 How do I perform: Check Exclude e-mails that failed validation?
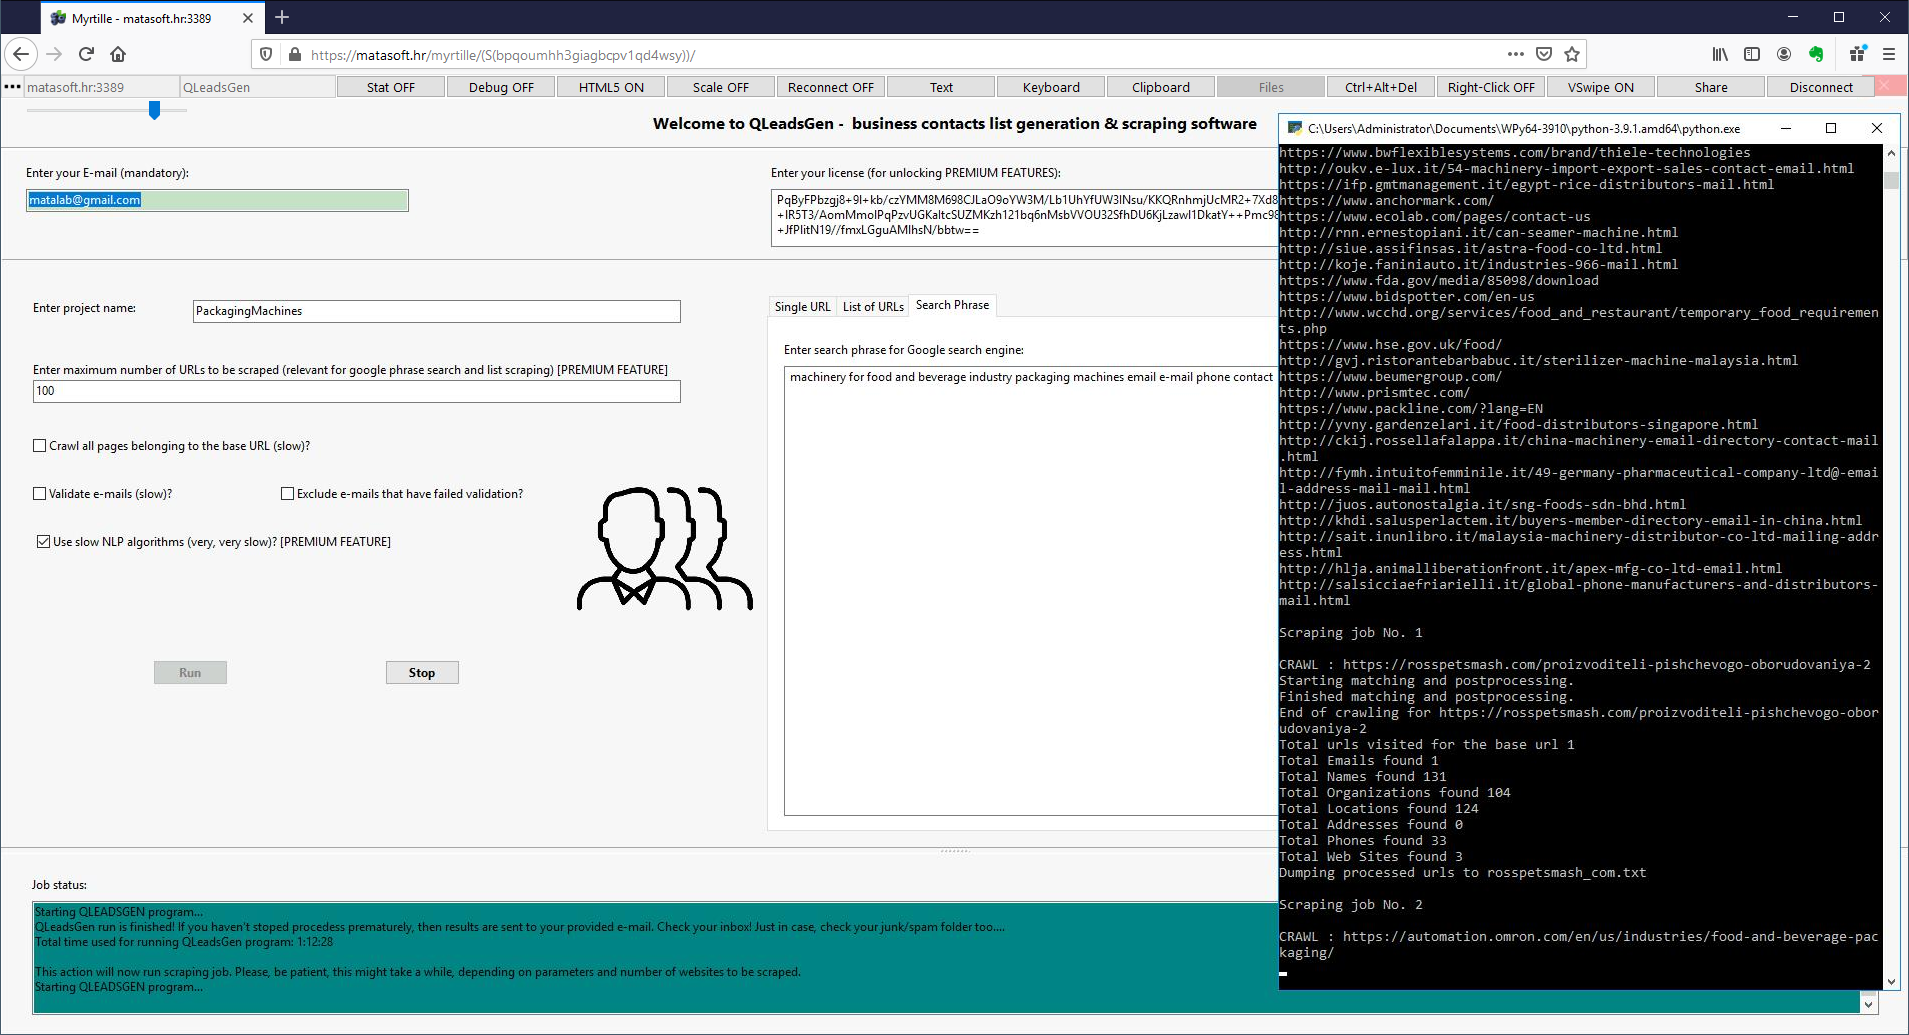coord(288,494)
